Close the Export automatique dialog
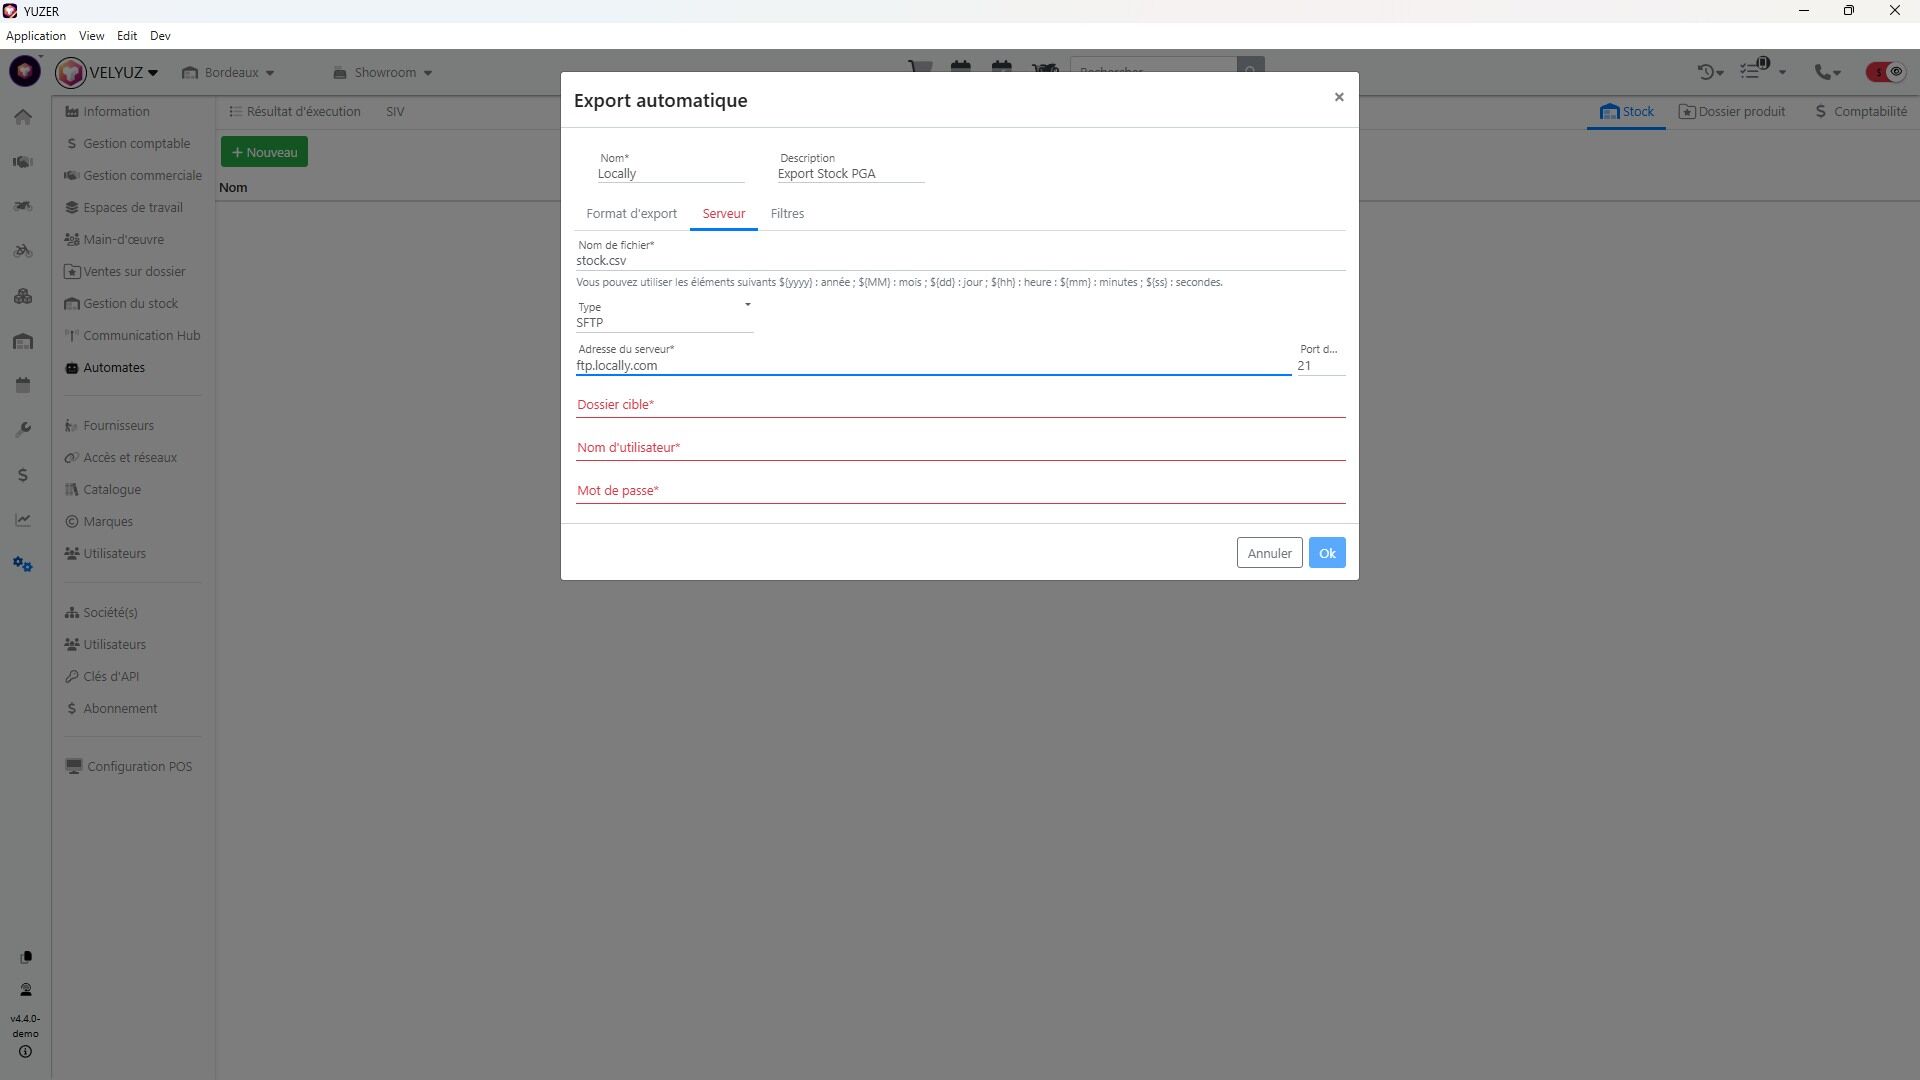This screenshot has width=1920, height=1080. click(1338, 97)
